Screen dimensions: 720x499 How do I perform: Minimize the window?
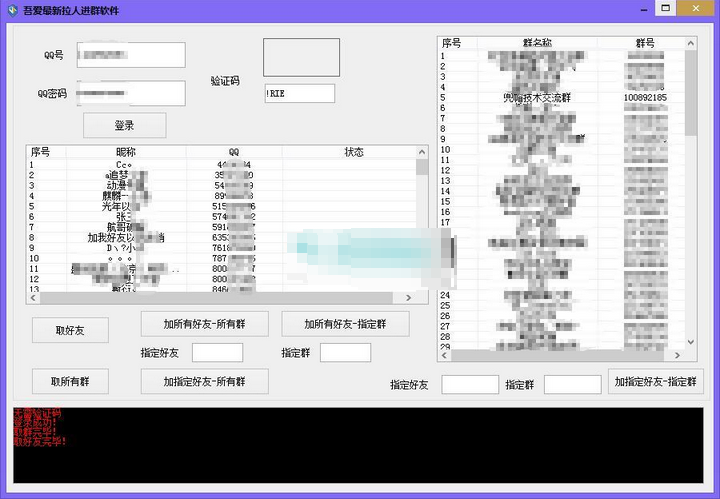point(644,9)
